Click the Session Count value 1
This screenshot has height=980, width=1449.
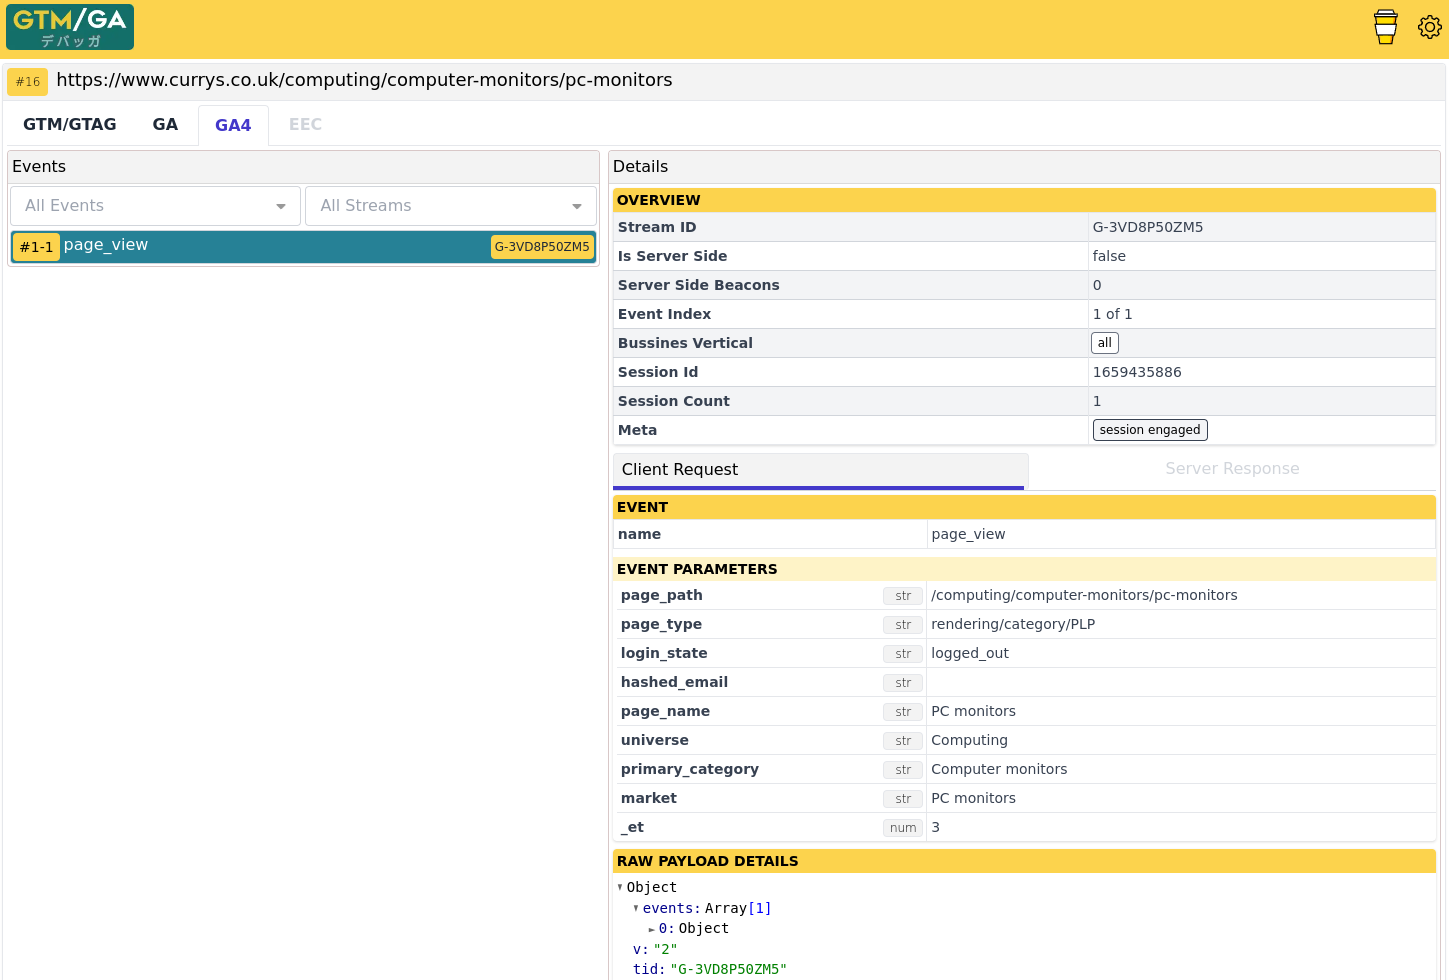click(x=1097, y=401)
